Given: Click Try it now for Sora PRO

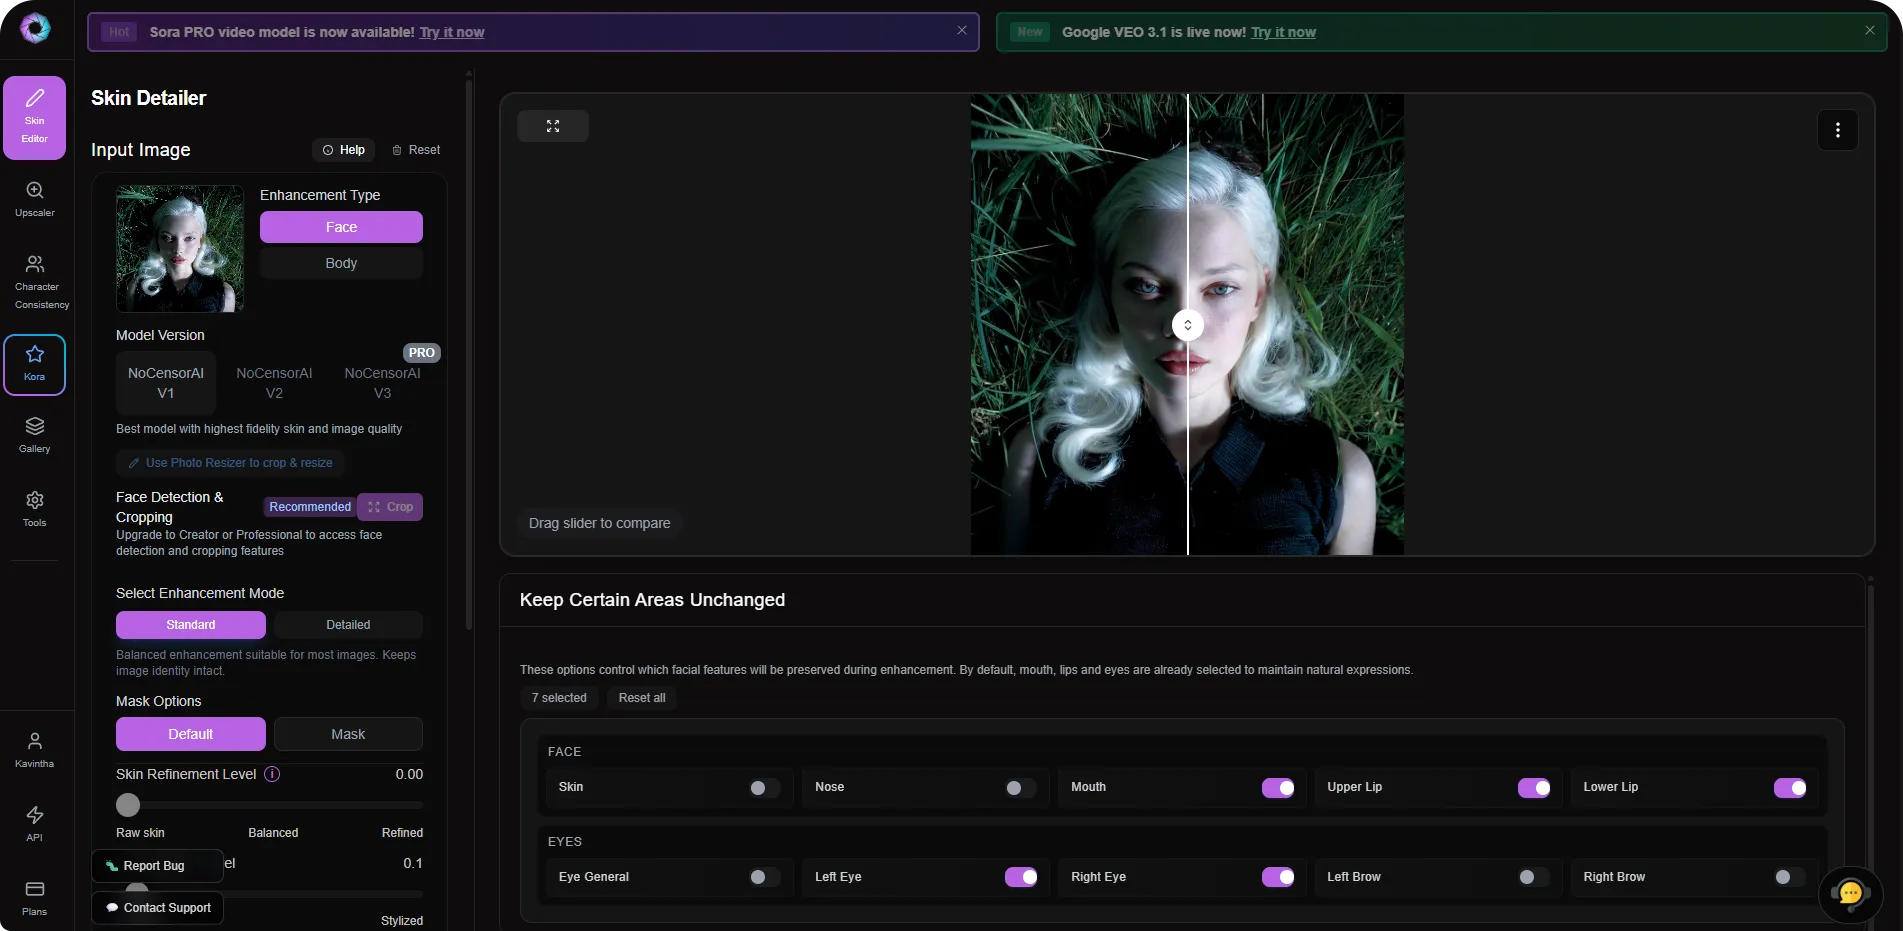Looking at the screenshot, I should tap(452, 32).
